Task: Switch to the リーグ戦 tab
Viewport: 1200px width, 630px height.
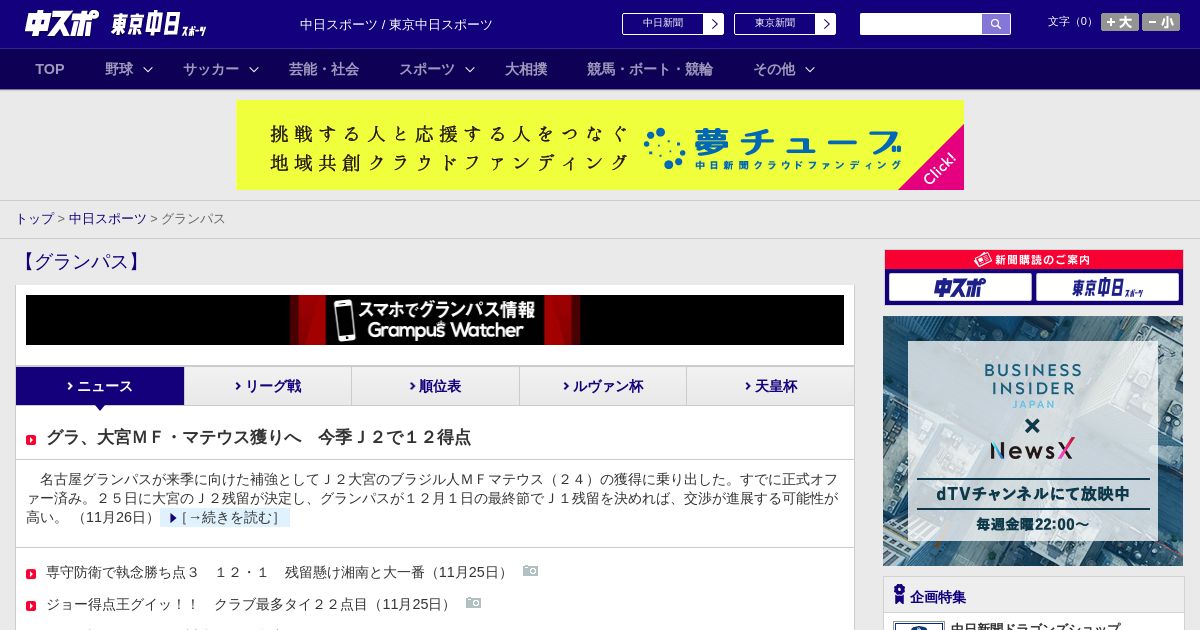Action: click(x=268, y=386)
